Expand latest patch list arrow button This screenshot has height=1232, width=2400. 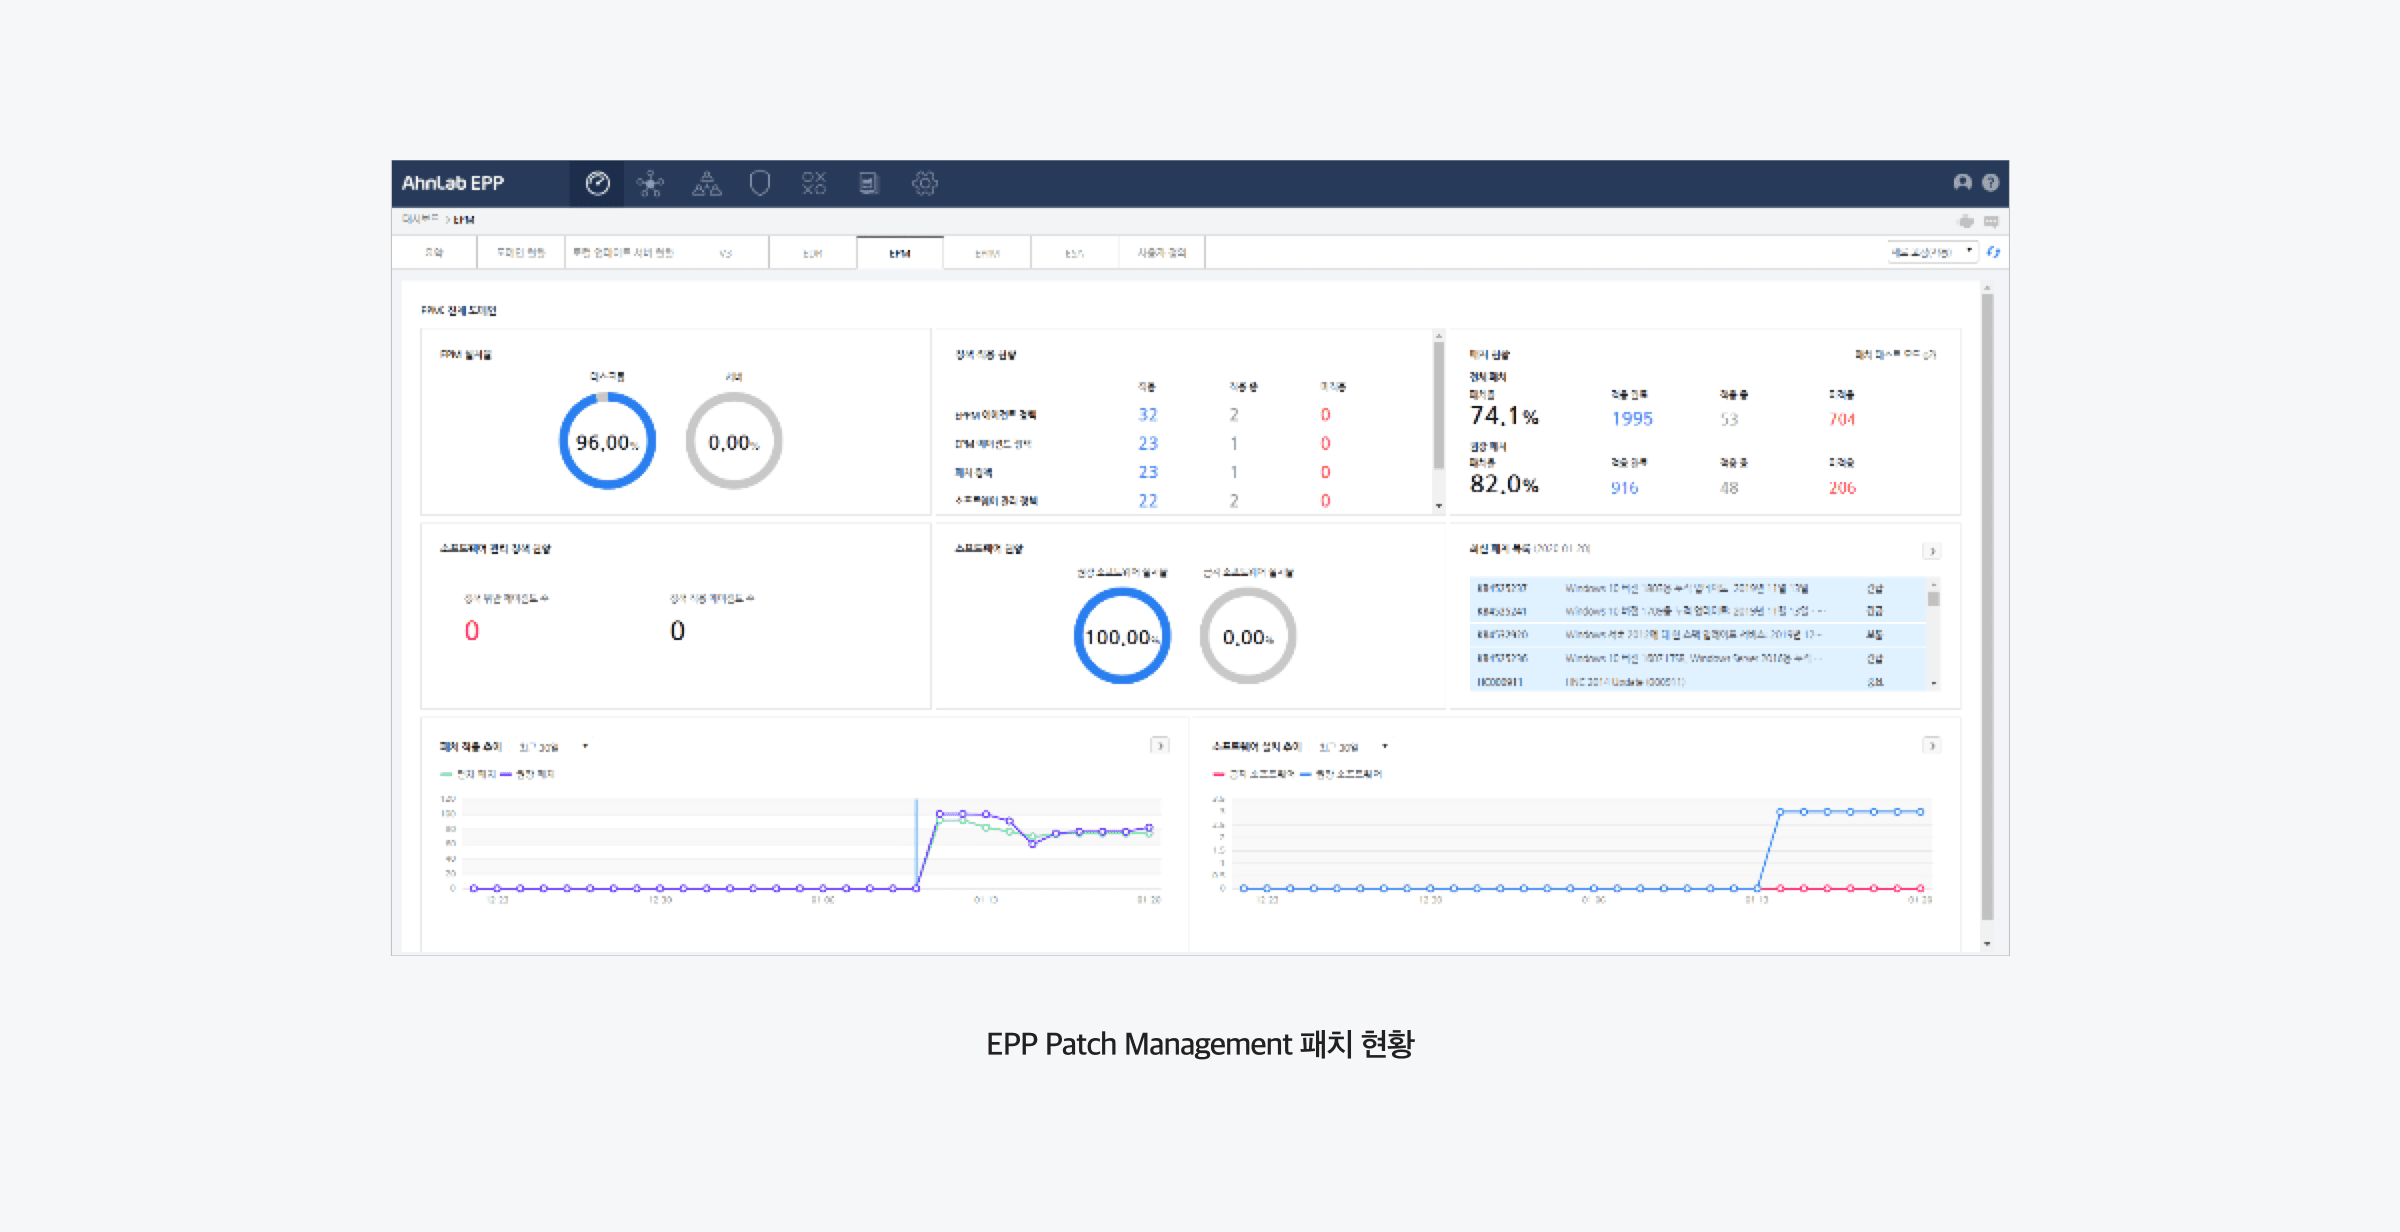point(1931,551)
